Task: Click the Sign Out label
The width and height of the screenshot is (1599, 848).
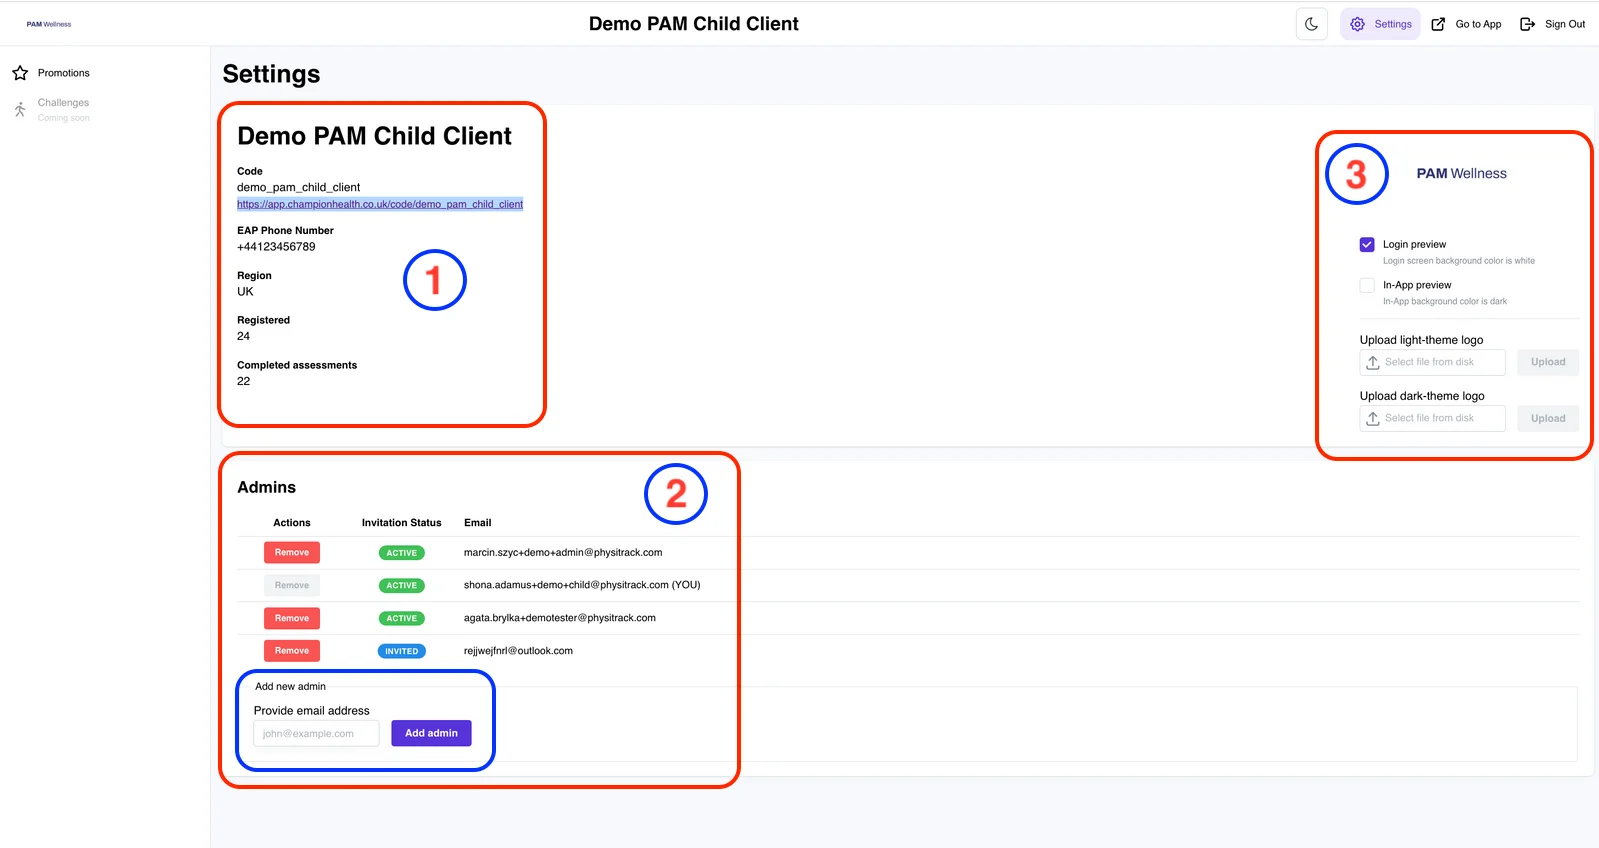Action: tap(1565, 24)
